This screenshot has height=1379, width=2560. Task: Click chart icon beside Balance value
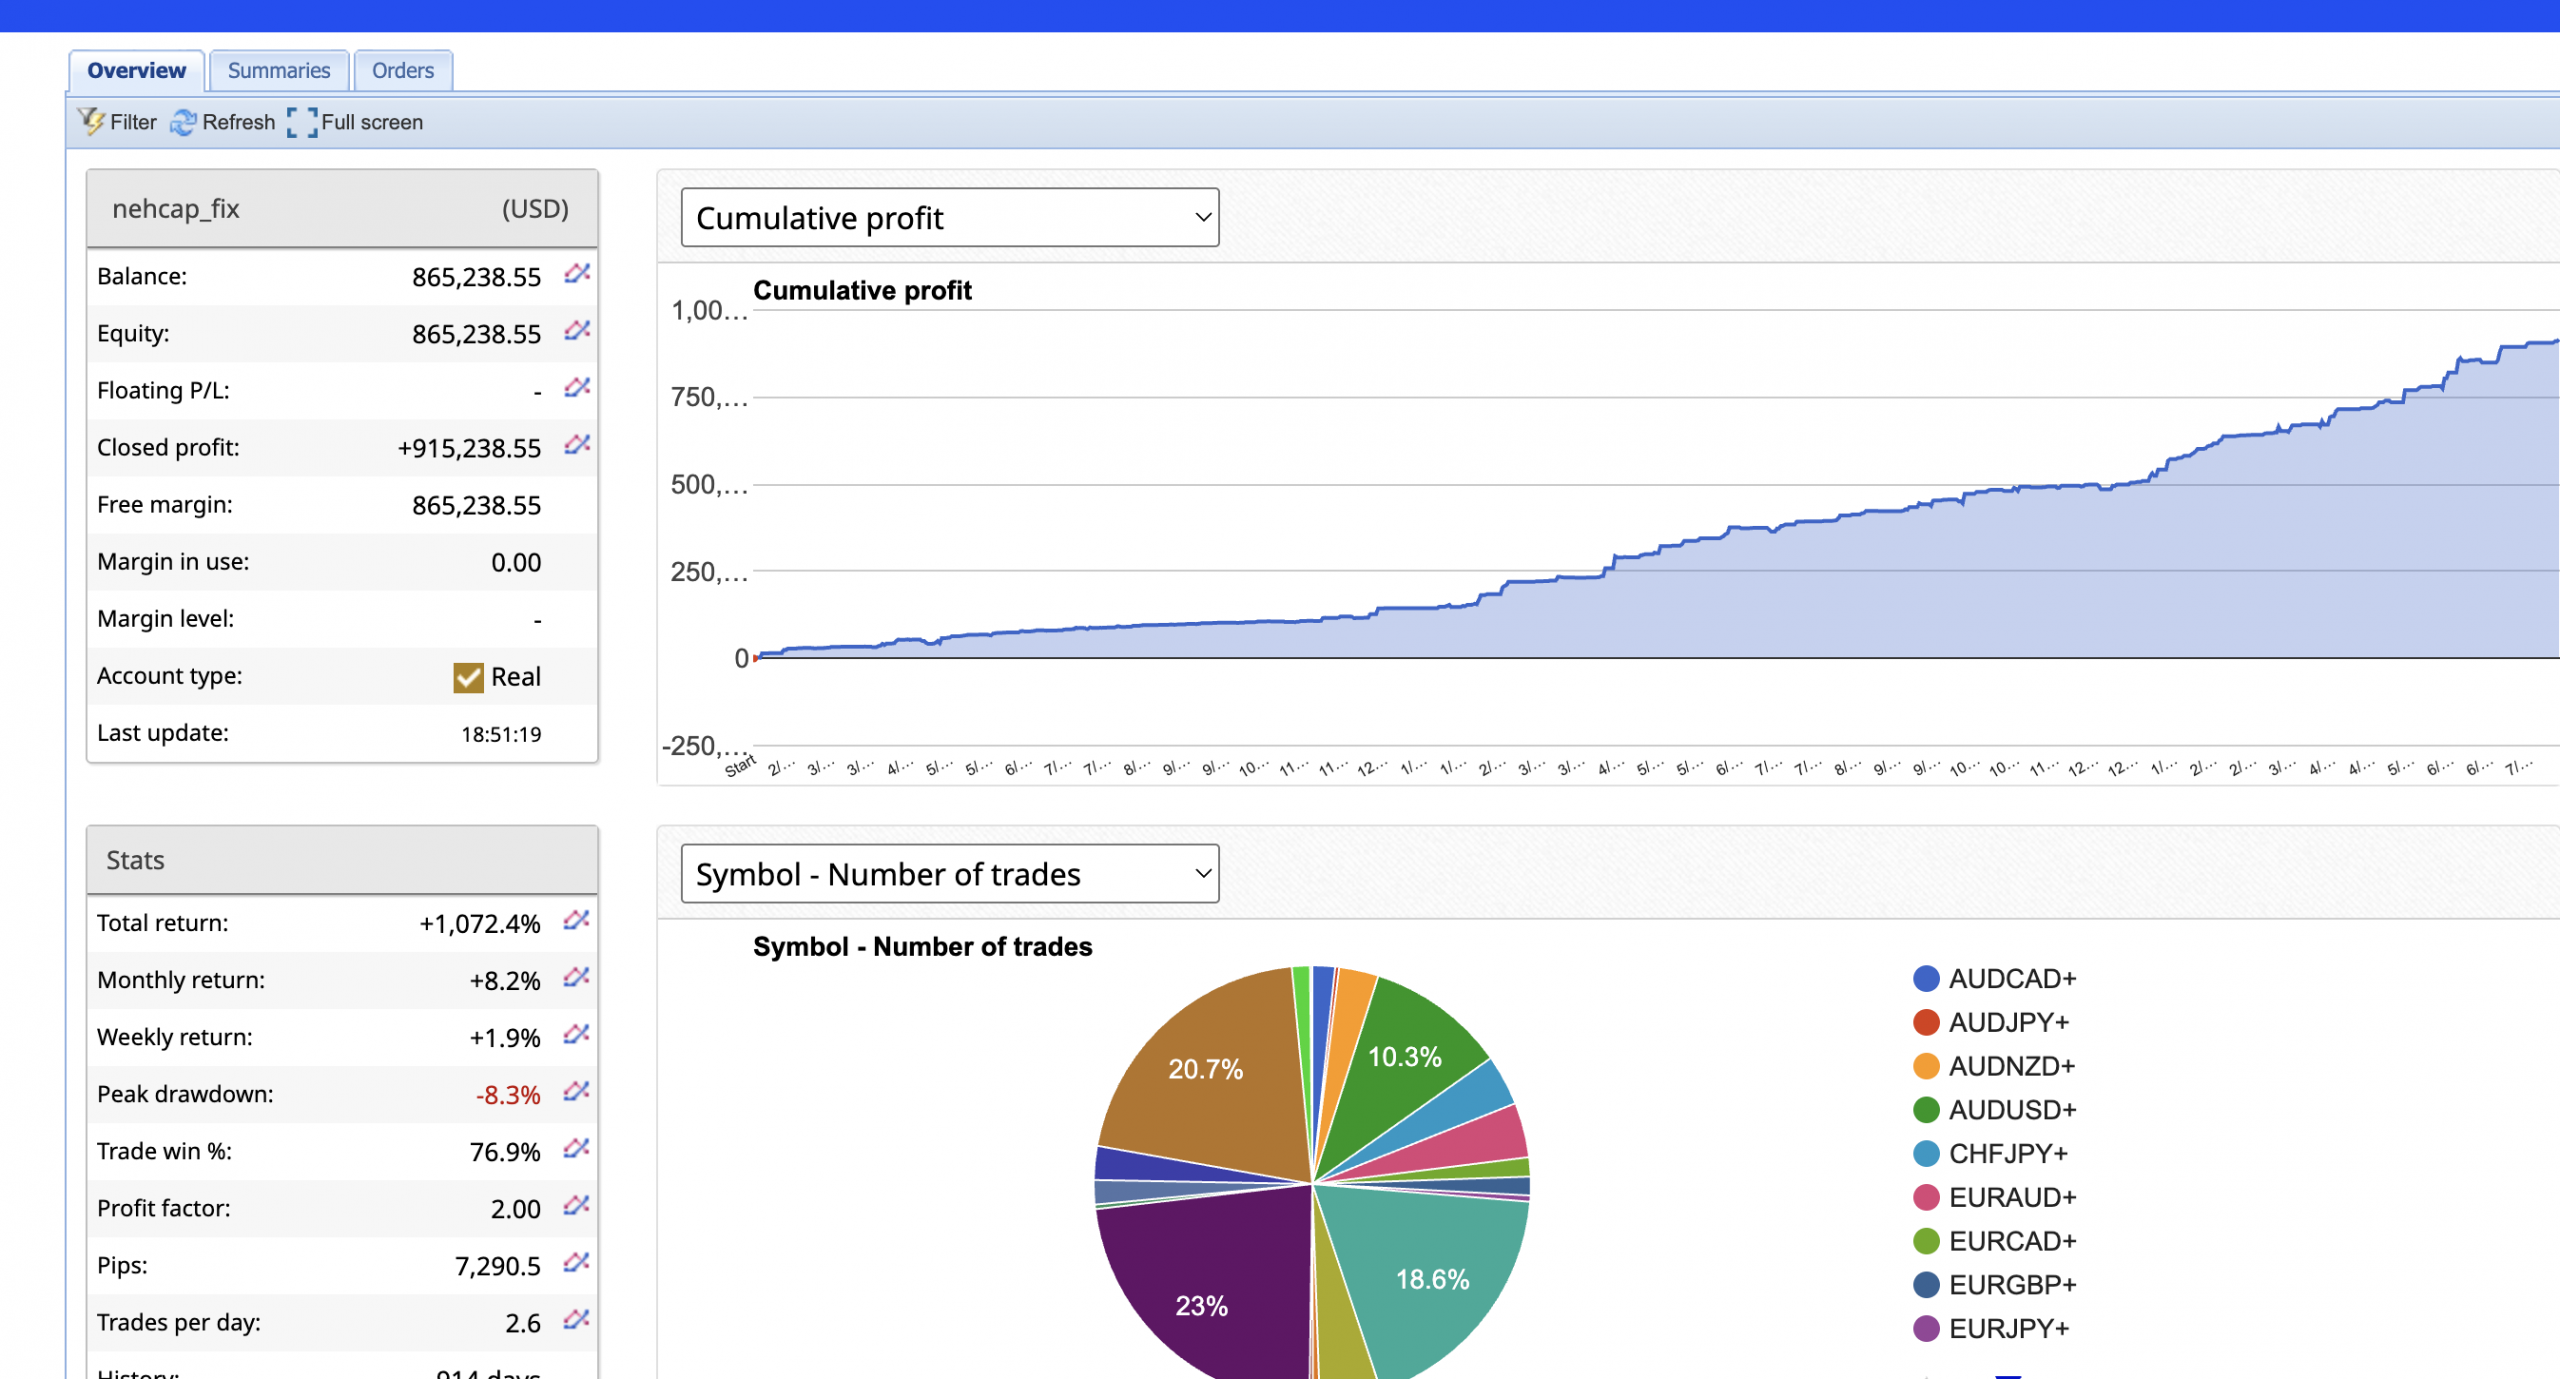[x=577, y=273]
